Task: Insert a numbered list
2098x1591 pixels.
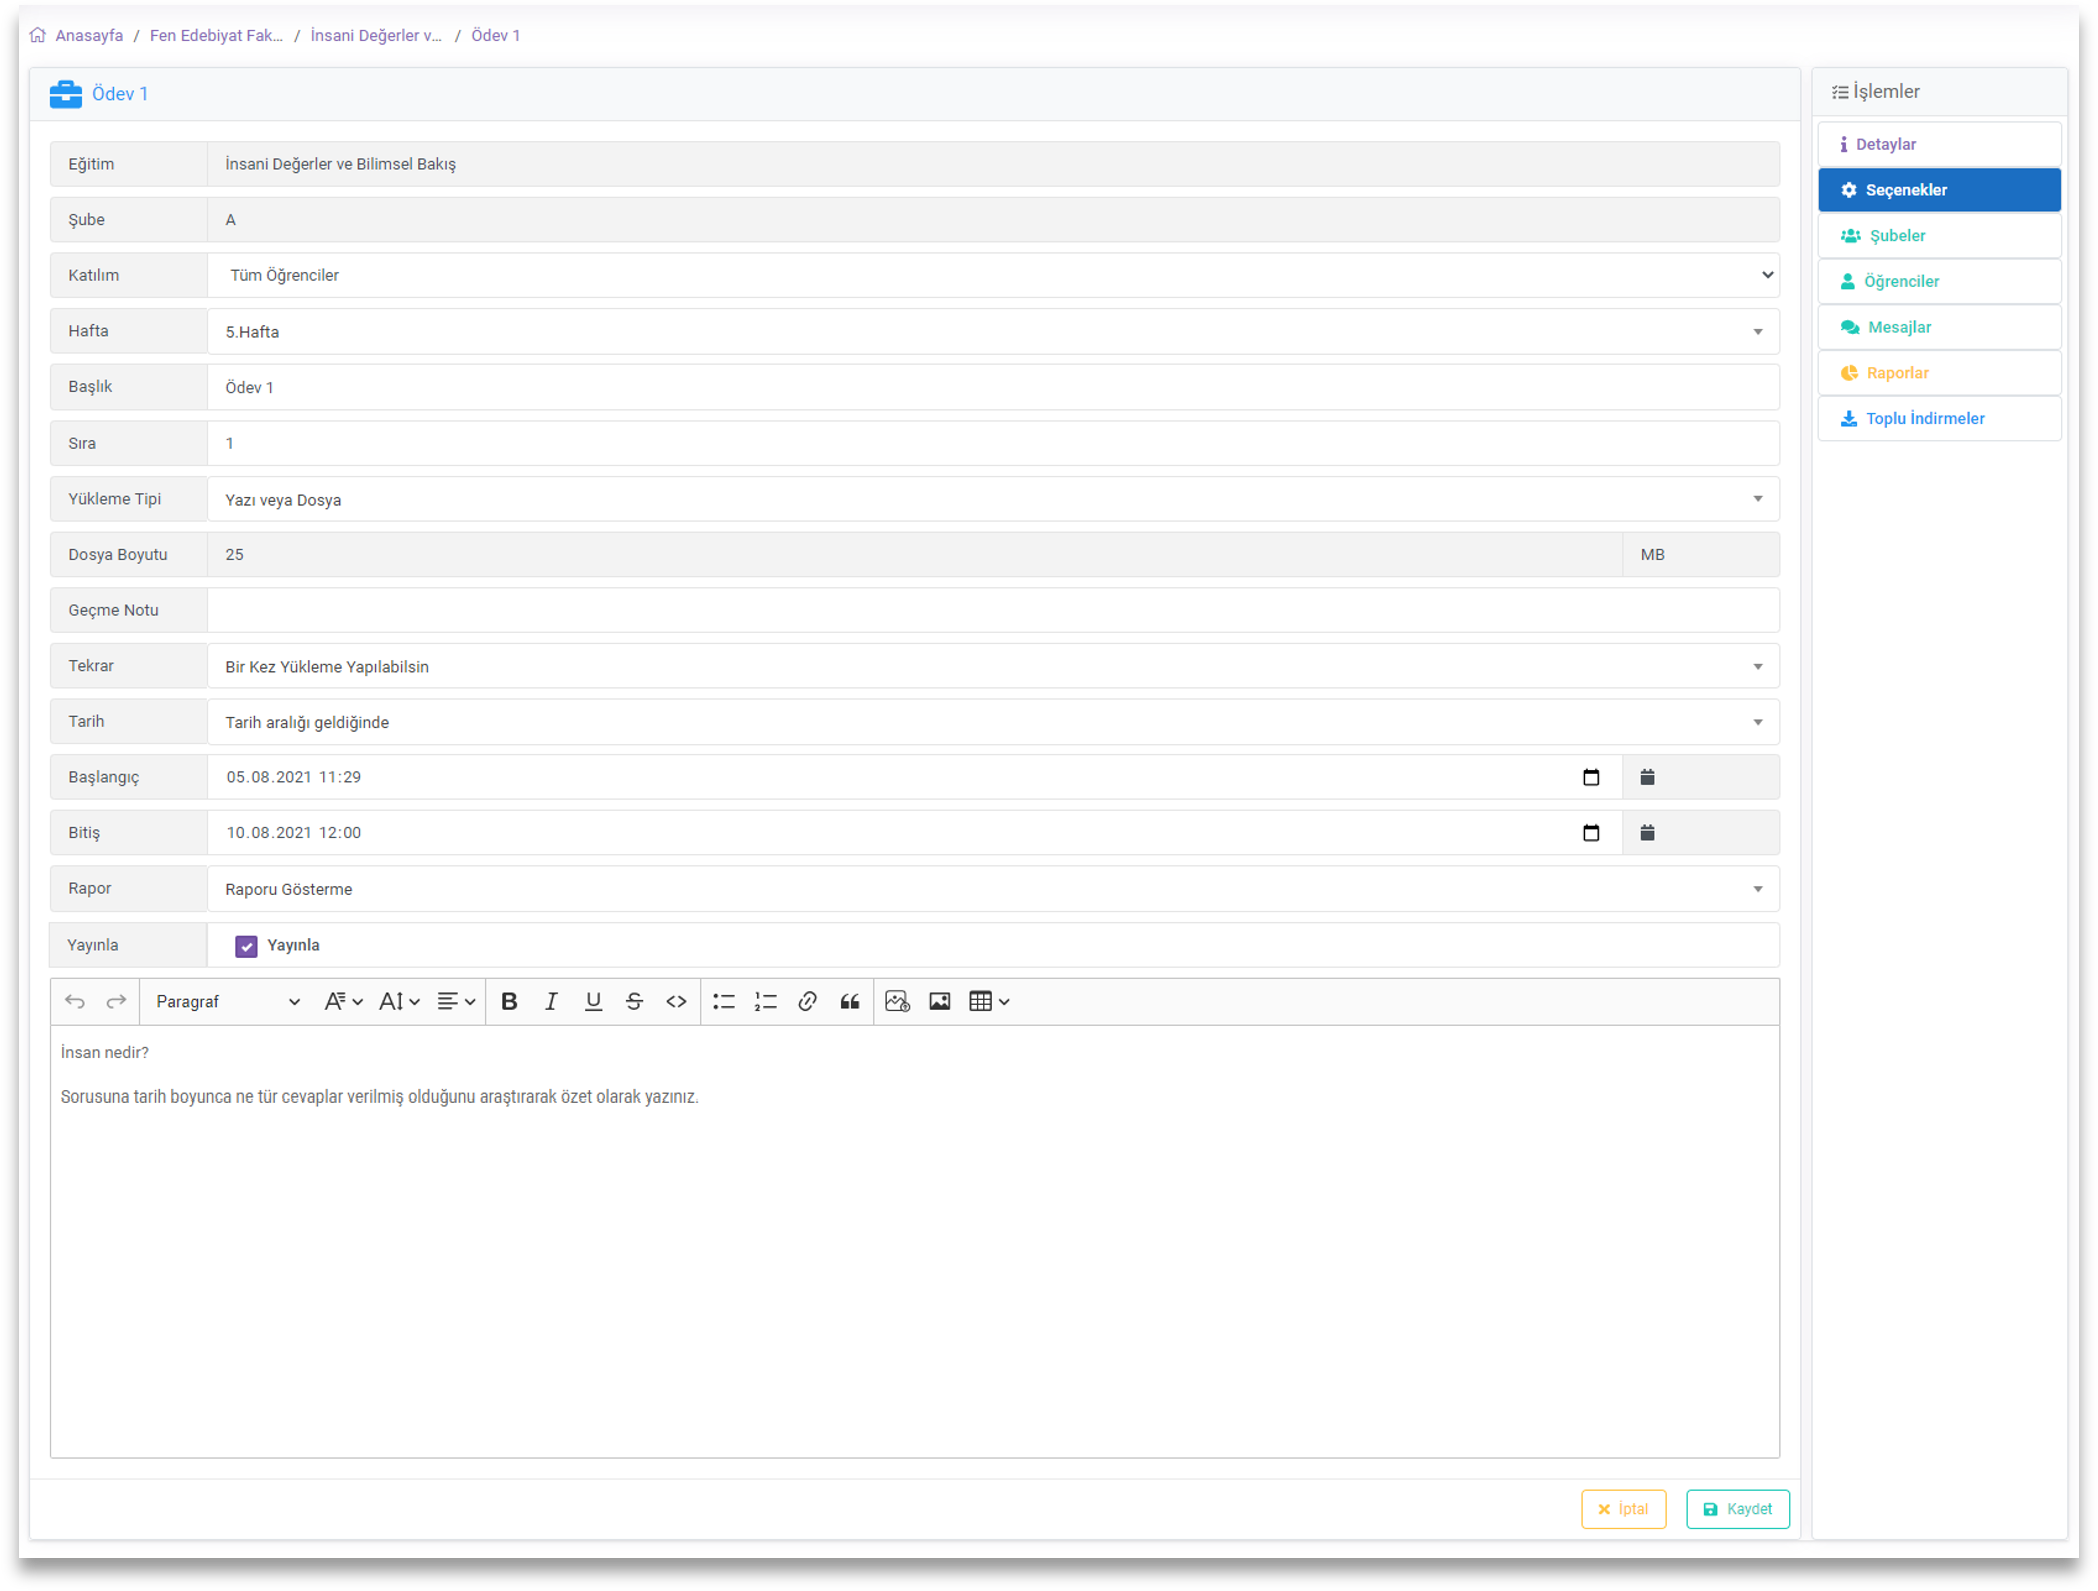Action: click(x=766, y=1001)
